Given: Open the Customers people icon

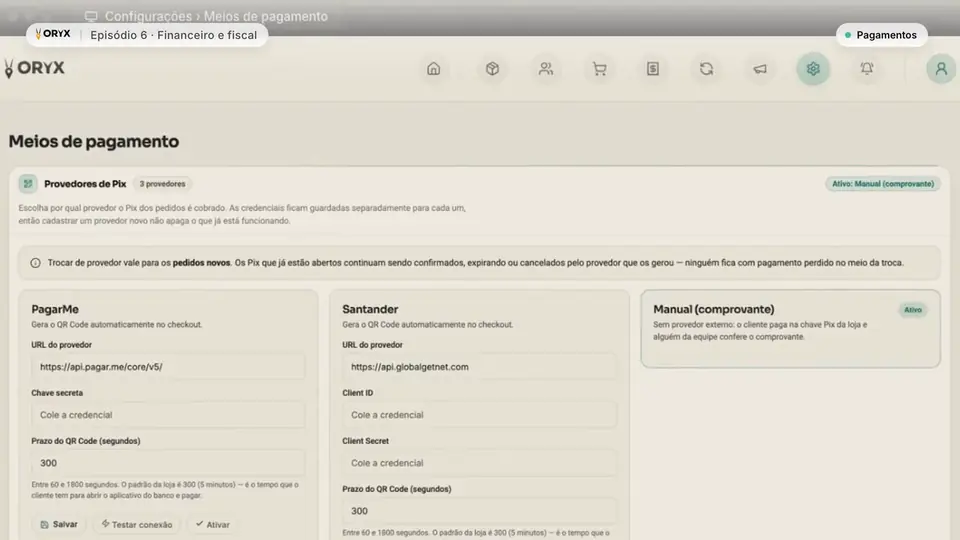Looking at the screenshot, I should [x=546, y=69].
